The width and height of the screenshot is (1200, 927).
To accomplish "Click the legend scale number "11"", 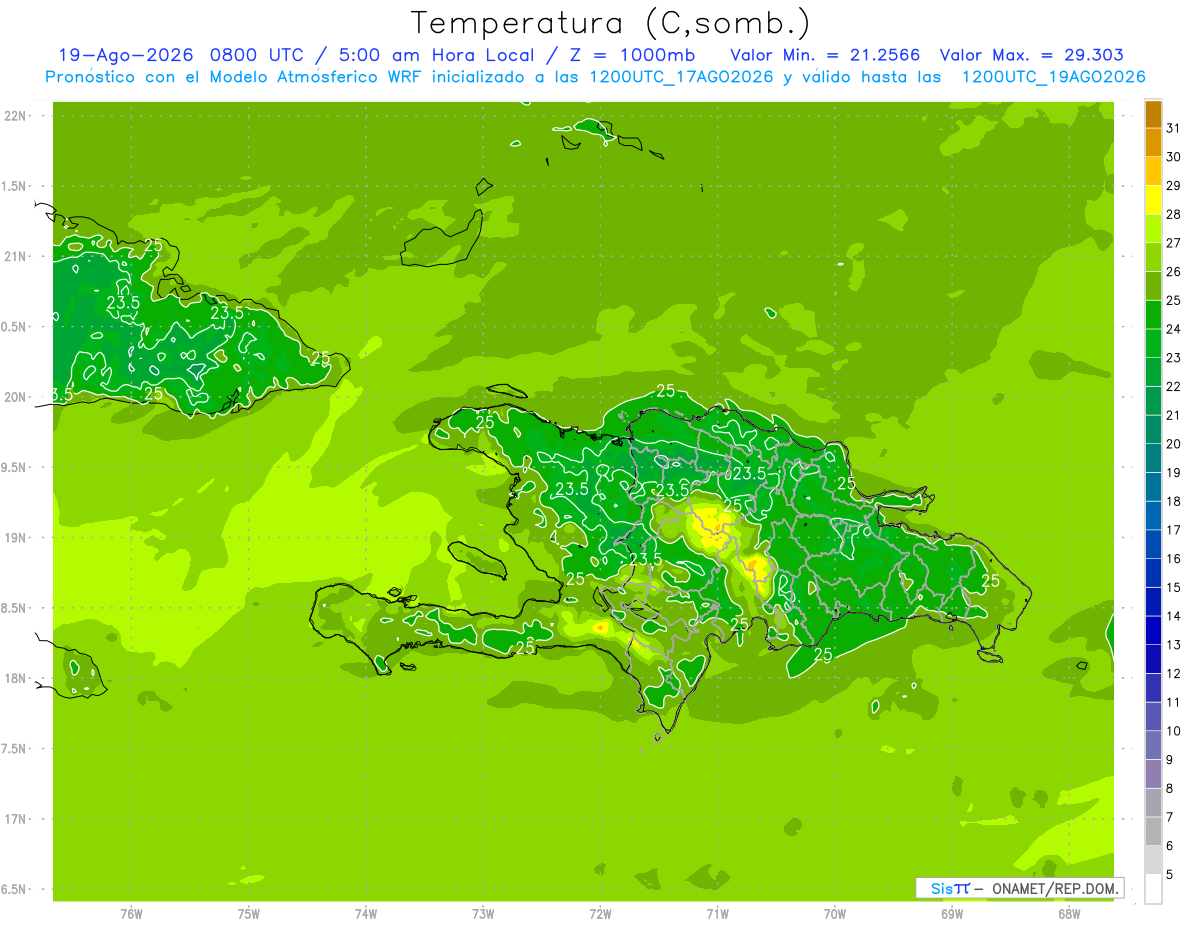I will 1174,702.
